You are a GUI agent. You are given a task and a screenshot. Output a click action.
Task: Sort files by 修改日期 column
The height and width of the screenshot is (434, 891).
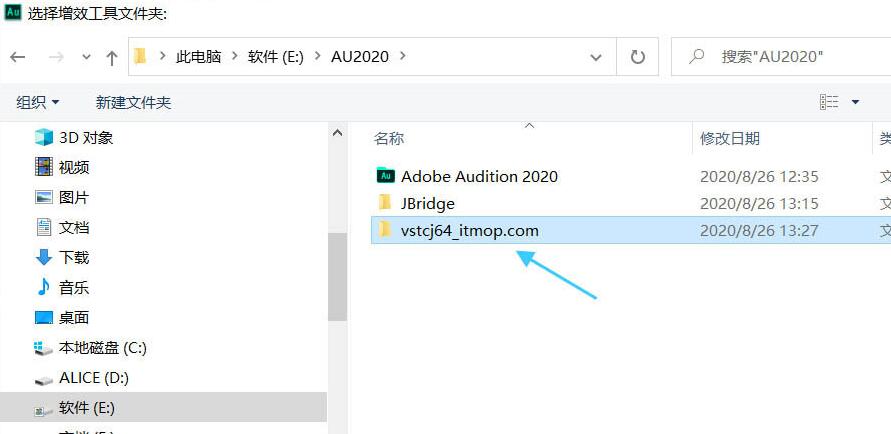(x=730, y=139)
